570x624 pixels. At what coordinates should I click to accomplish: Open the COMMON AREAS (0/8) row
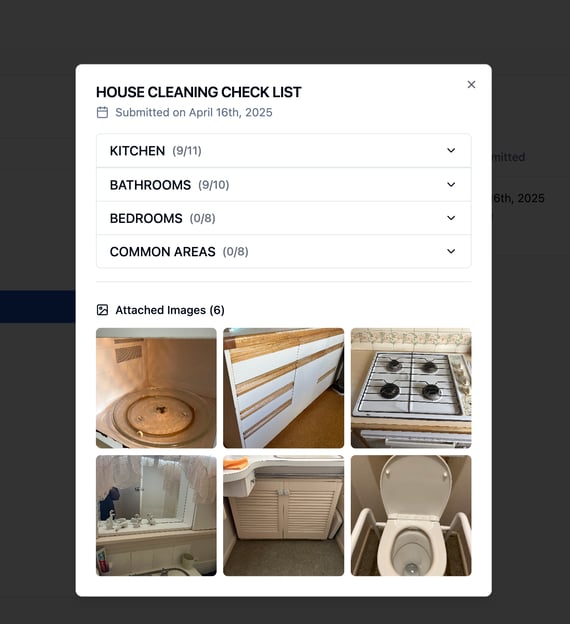point(283,252)
